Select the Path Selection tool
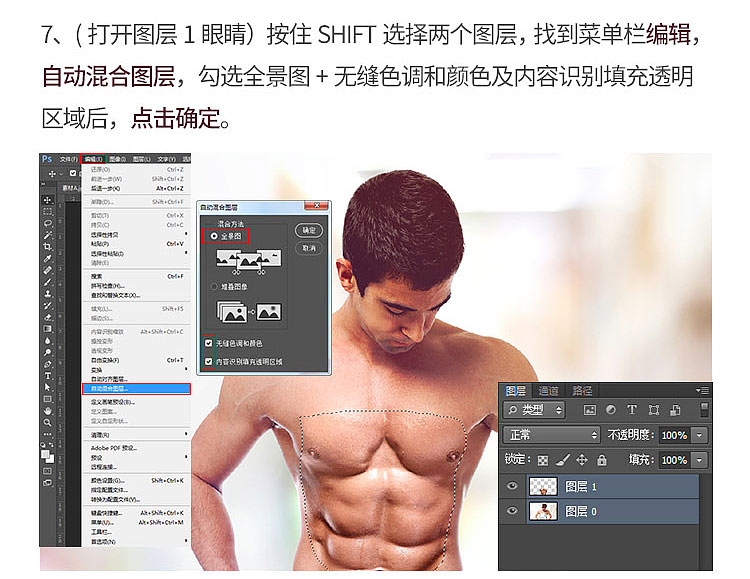This screenshot has height=579, width=750. point(47,387)
